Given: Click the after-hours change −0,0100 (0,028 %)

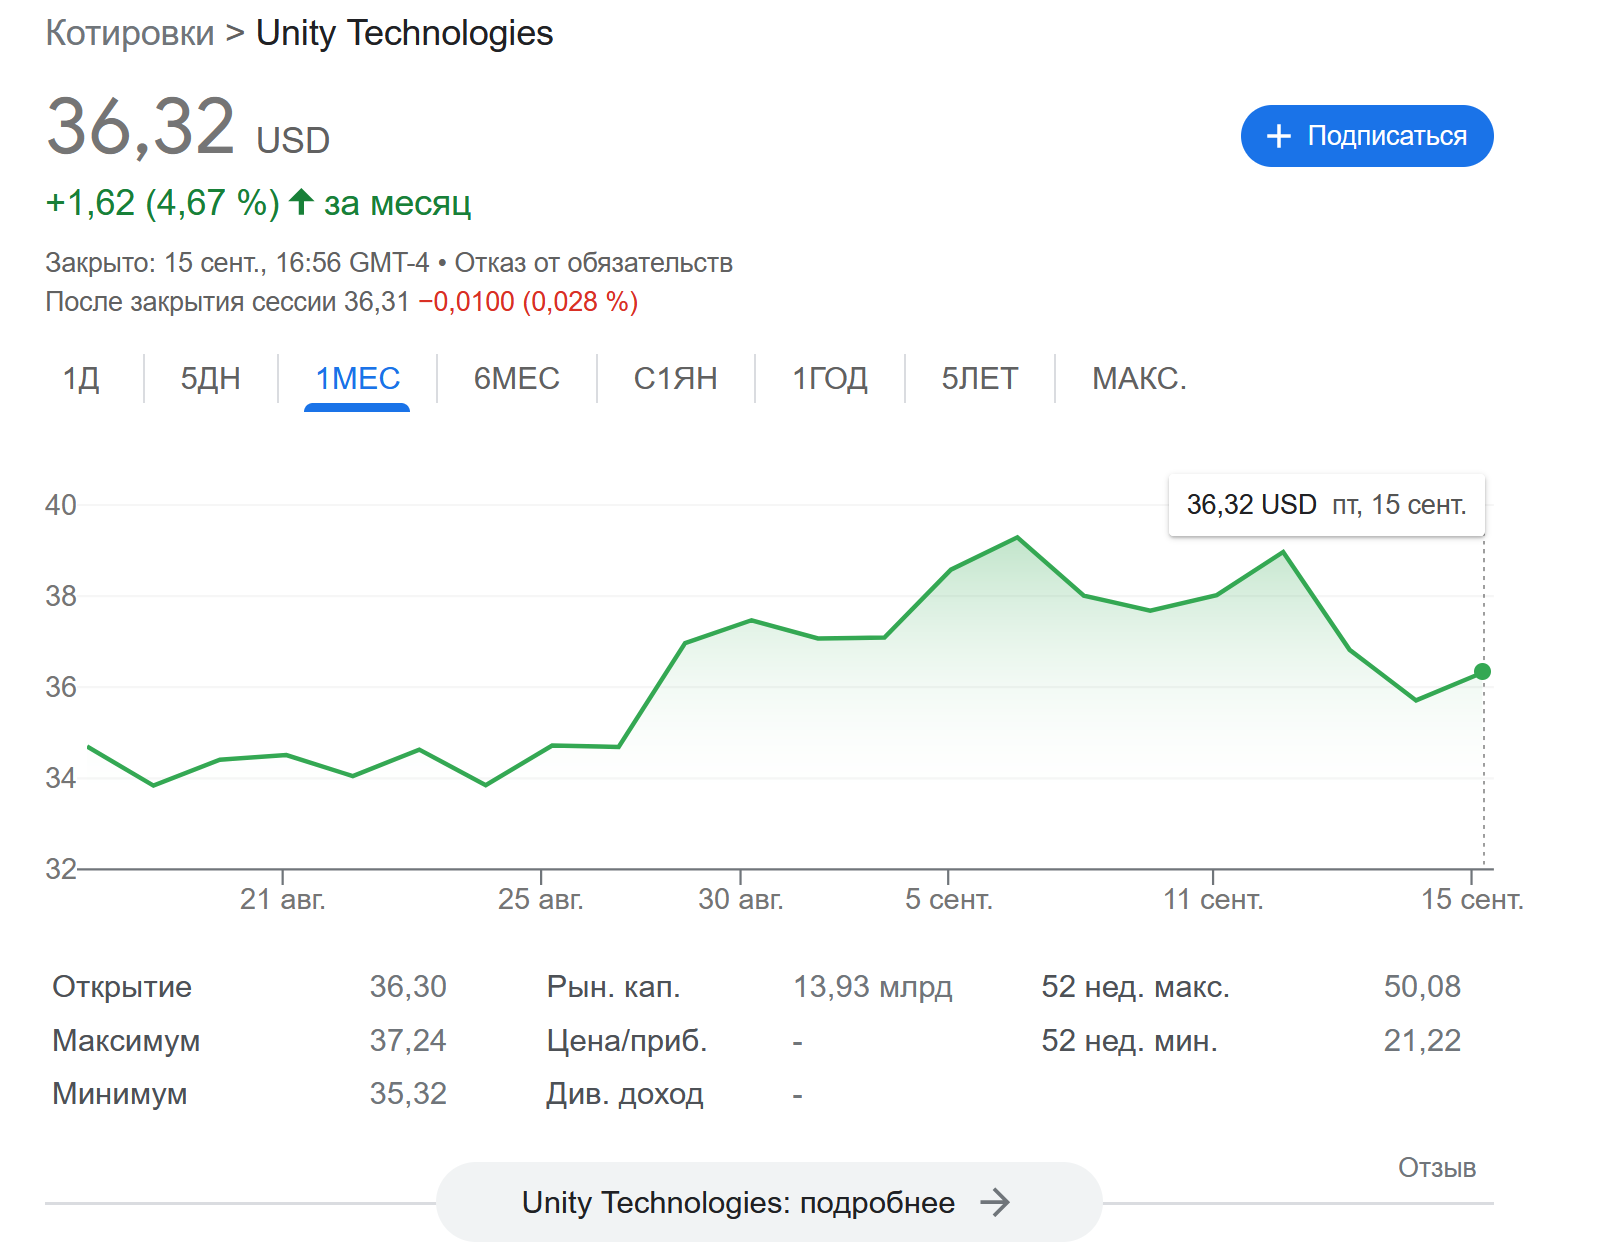Looking at the screenshot, I should click(x=528, y=302).
